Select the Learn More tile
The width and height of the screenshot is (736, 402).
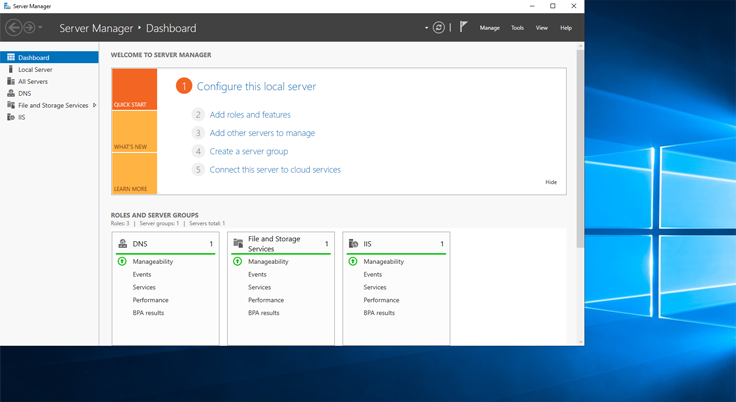(x=134, y=173)
